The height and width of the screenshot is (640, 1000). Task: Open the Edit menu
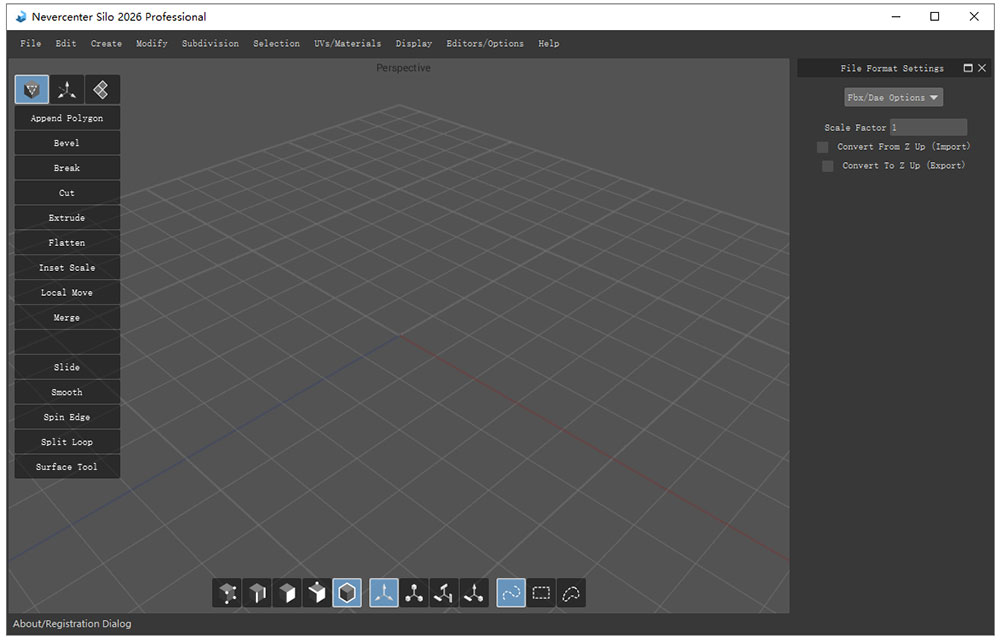tap(66, 44)
